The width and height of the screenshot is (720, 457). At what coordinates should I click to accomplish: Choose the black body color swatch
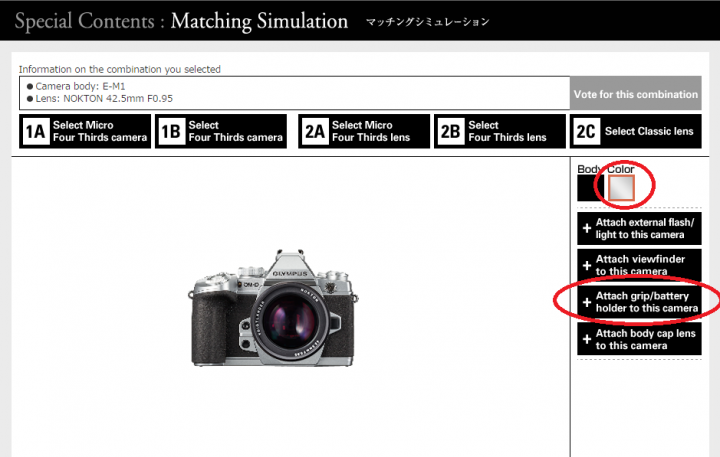click(x=590, y=188)
